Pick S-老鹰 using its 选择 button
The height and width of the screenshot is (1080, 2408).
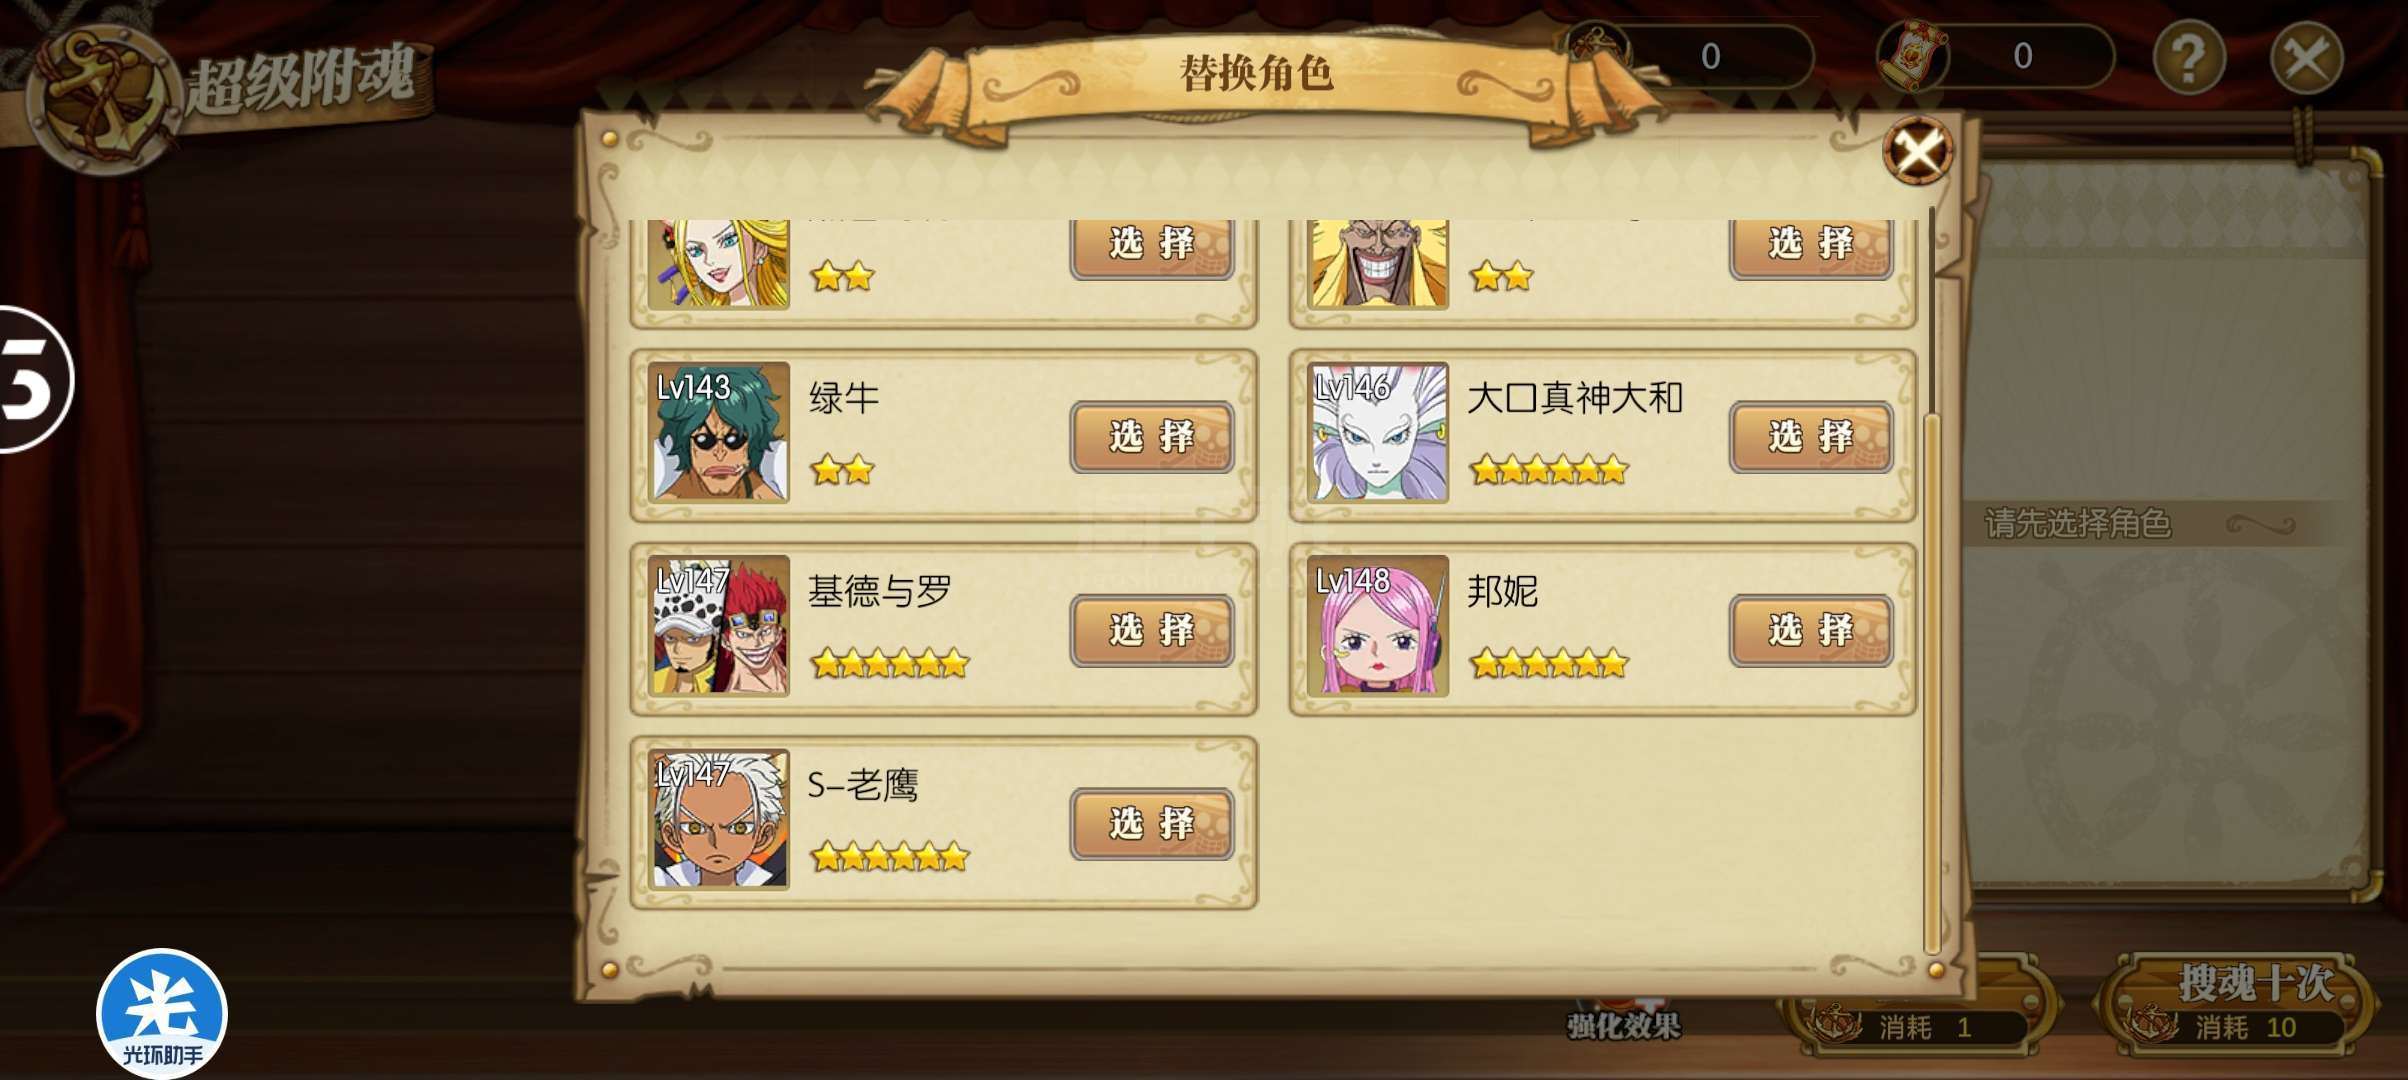(x=1151, y=824)
